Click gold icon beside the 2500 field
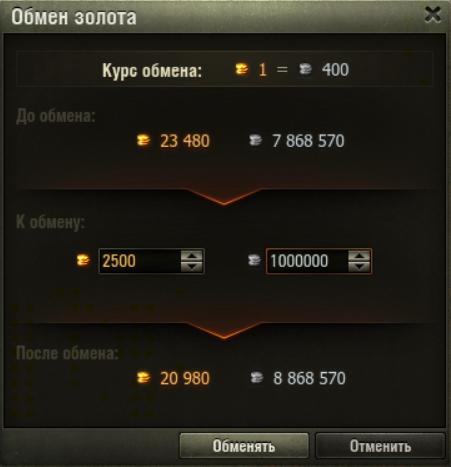Image resolution: width=451 pixels, height=467 pixels. click(x=83, y=260)
